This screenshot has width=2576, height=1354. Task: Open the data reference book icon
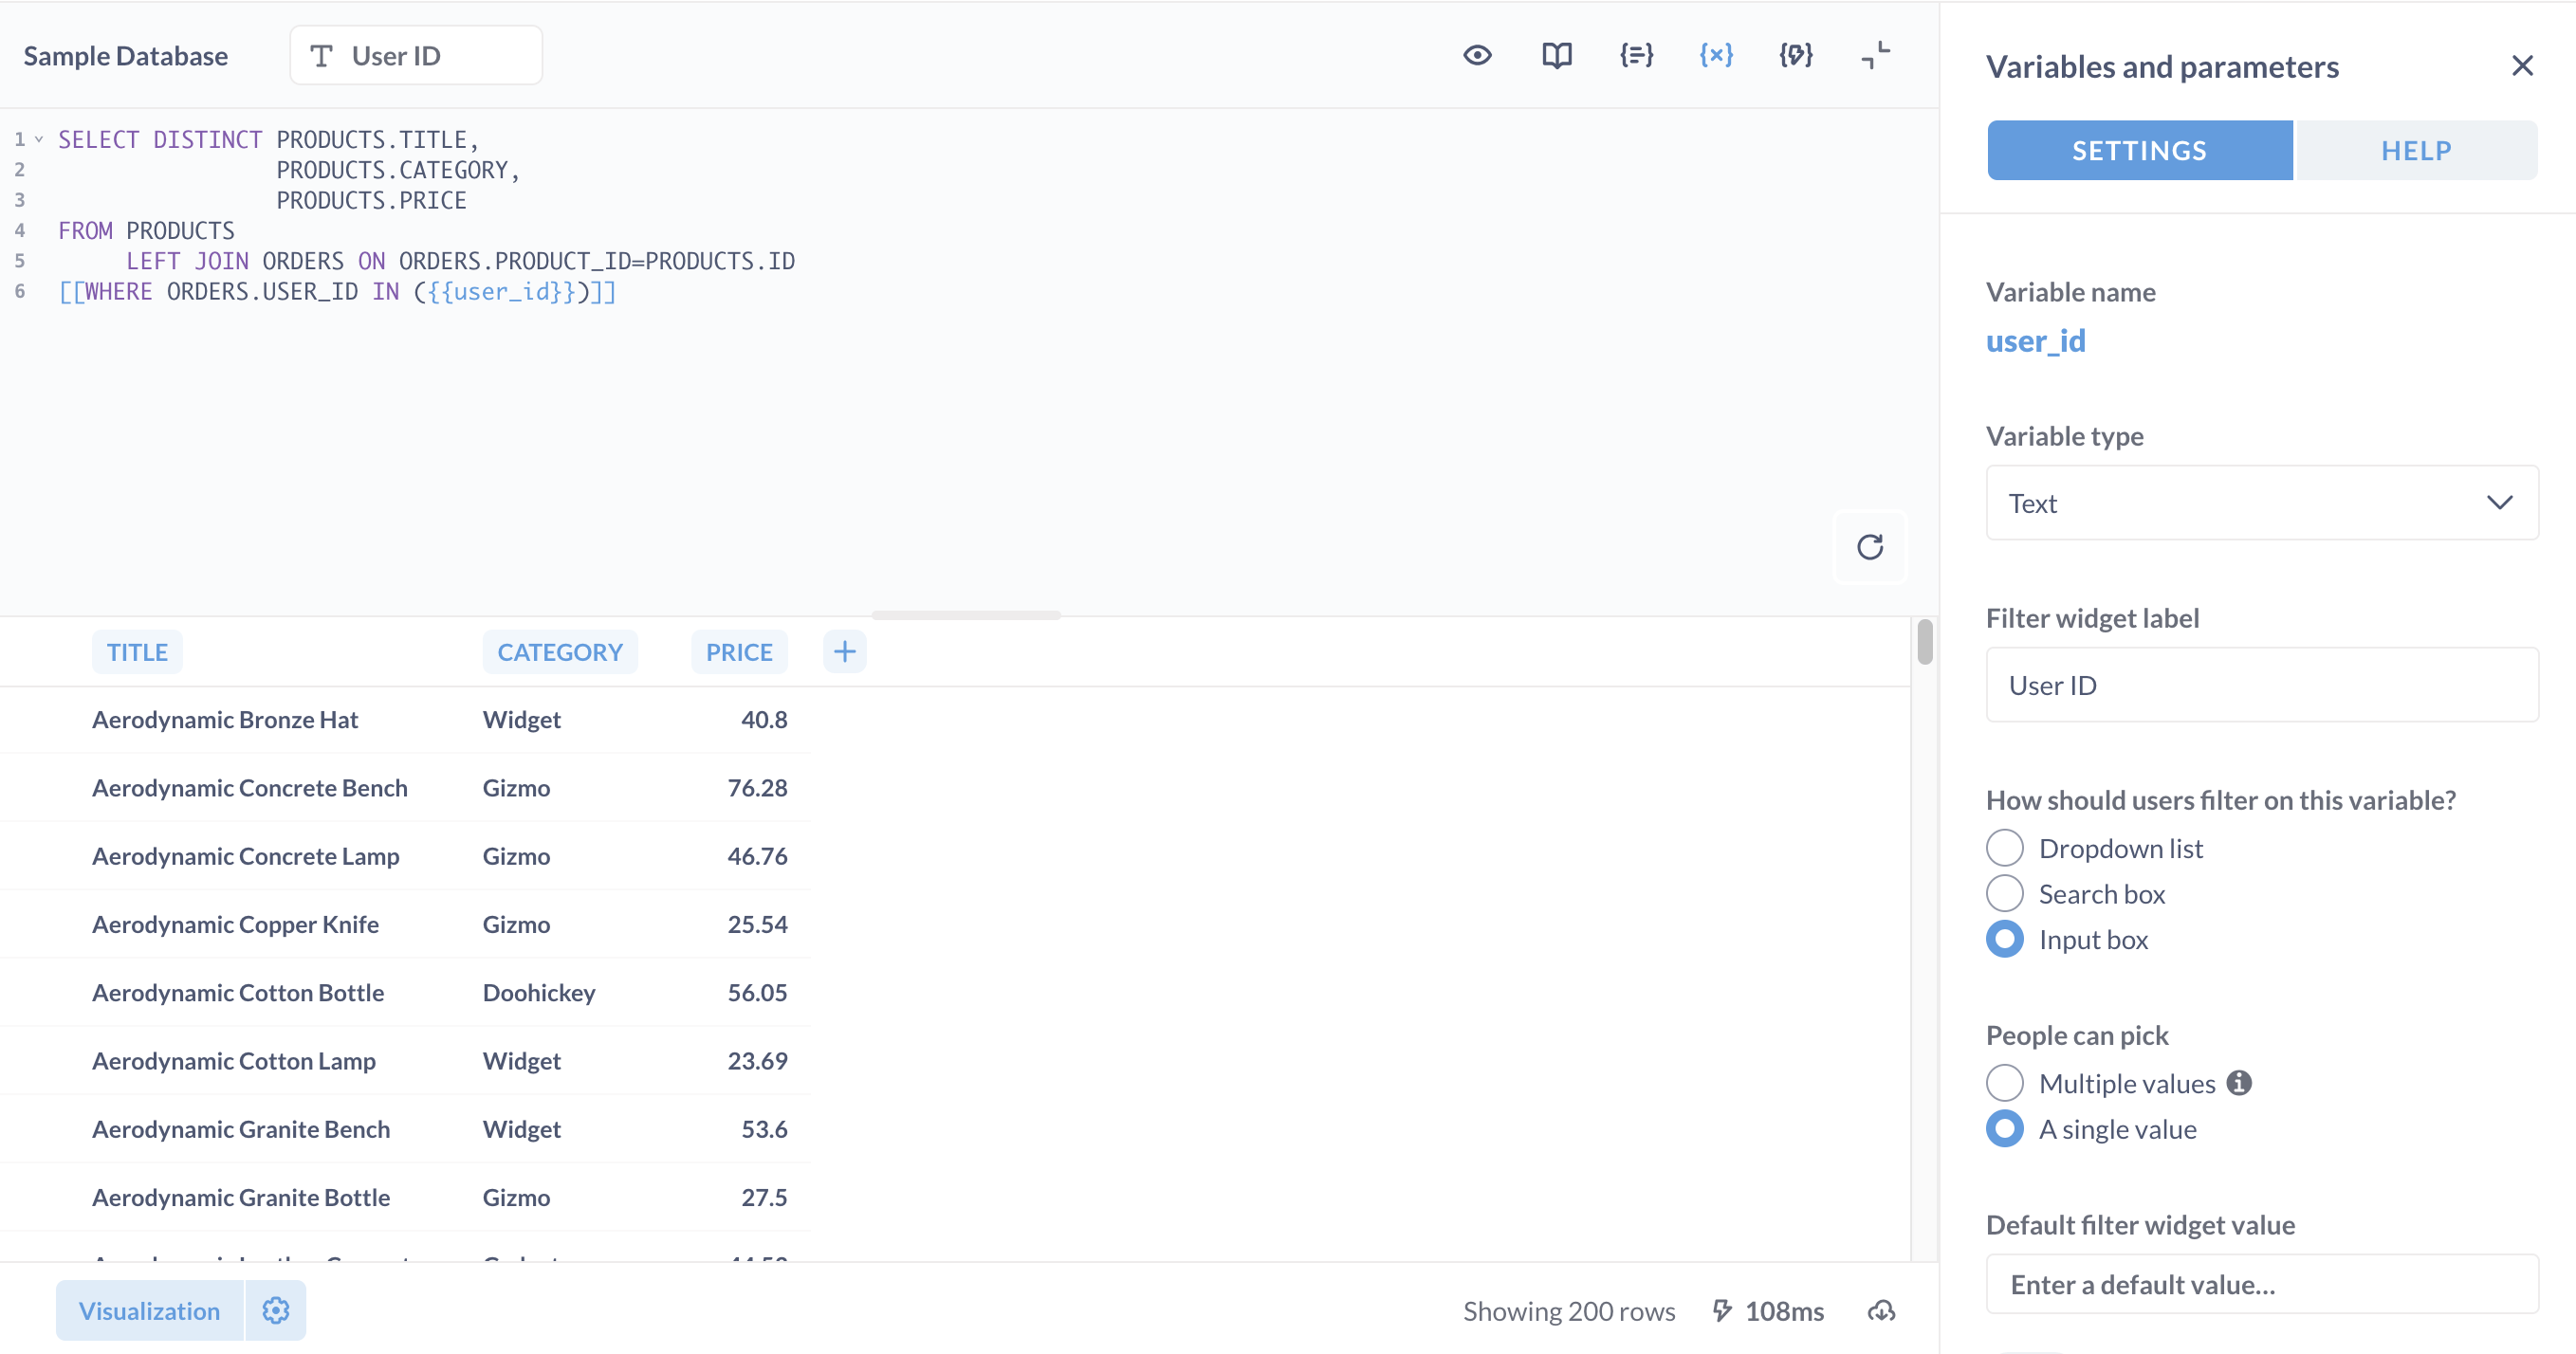pyautogui.click(x=1556, y=55)
